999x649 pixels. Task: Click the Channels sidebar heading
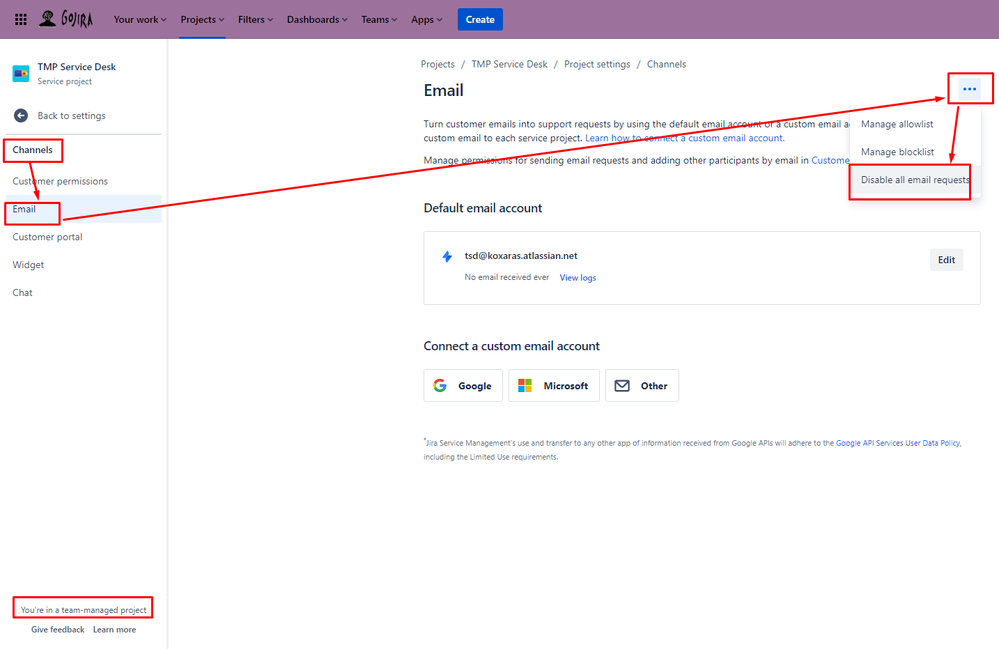(x=32, y=150)
